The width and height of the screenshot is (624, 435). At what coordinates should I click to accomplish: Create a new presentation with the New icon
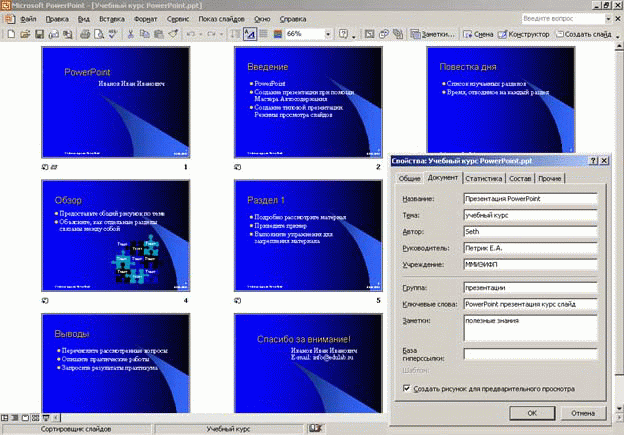coord(11,34)
